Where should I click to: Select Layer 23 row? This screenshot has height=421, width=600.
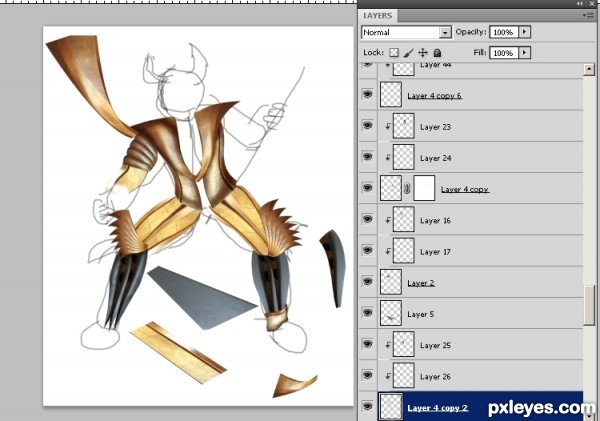click(x=481, y=126)
